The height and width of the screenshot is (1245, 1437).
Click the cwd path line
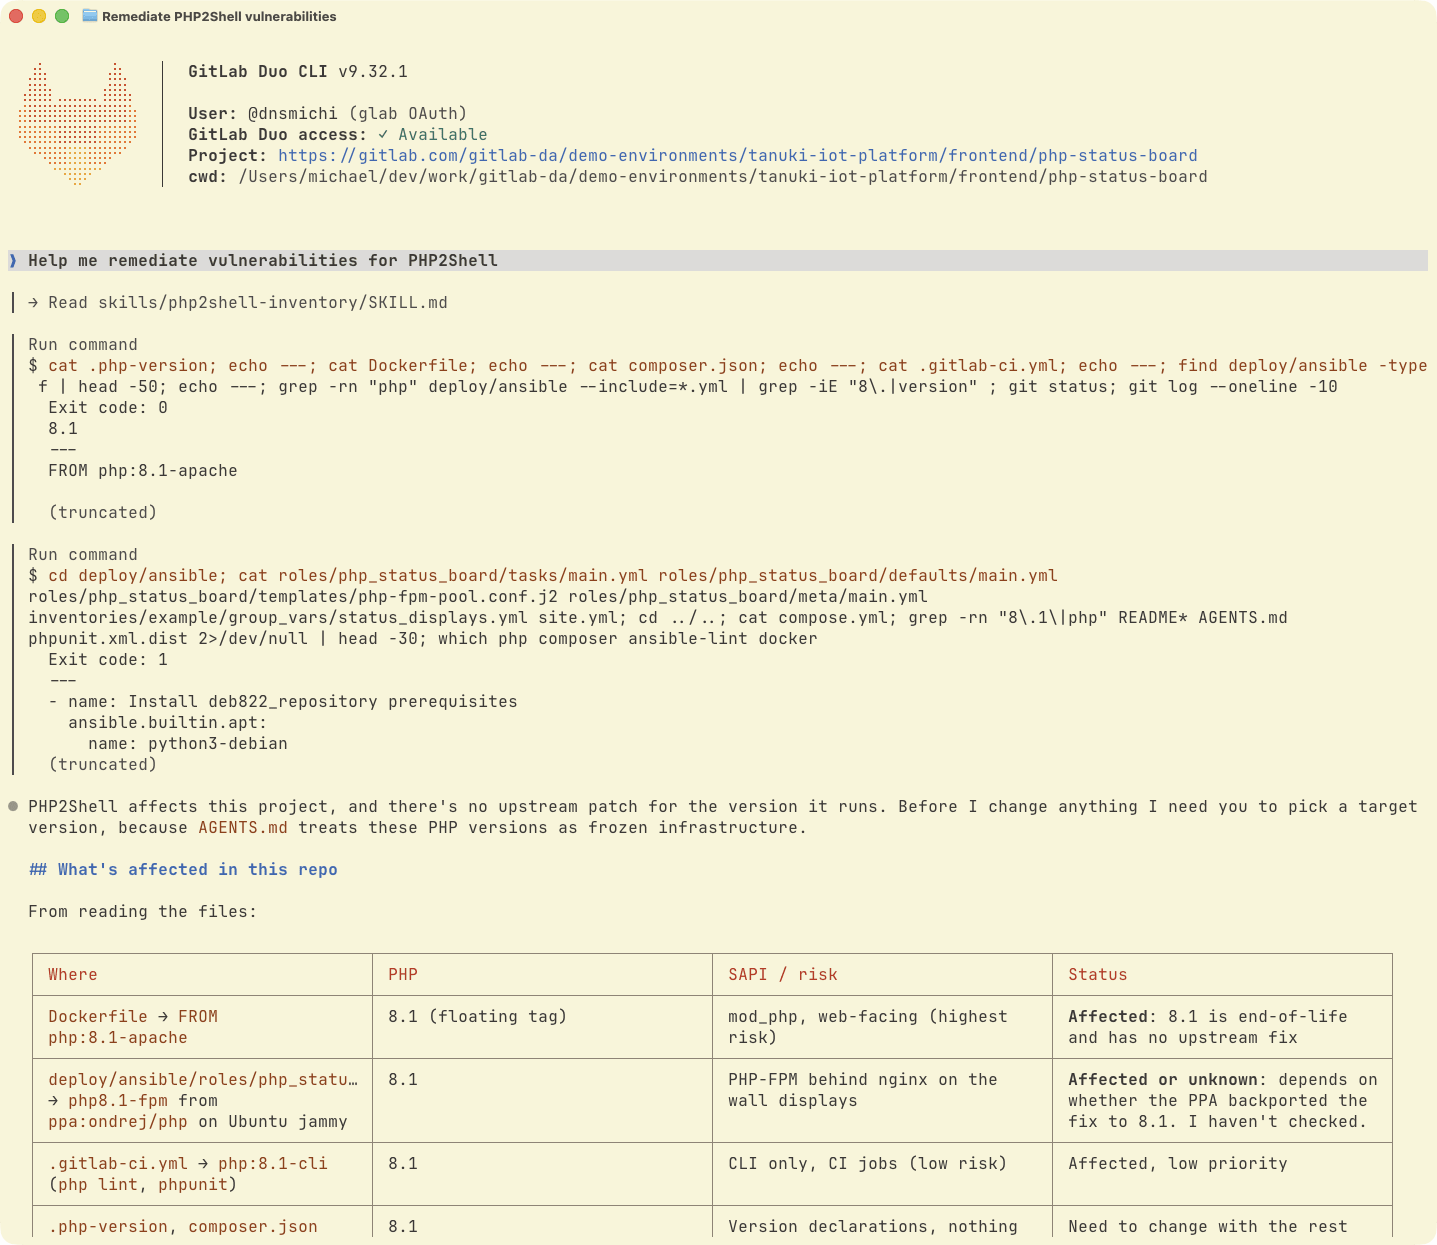698,176
